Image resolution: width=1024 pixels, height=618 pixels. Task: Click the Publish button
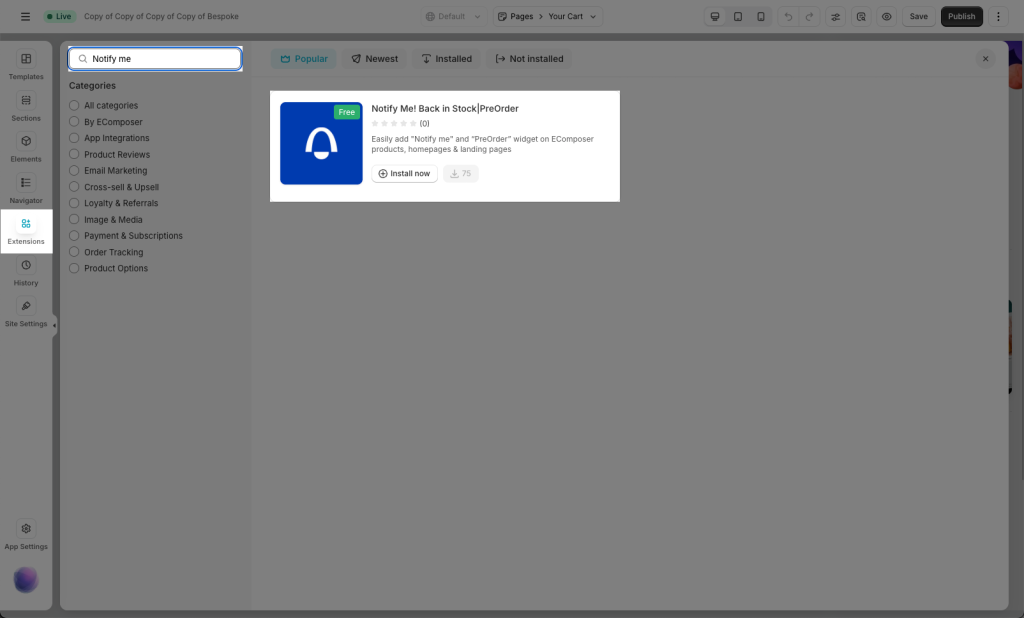pos(961,17)
